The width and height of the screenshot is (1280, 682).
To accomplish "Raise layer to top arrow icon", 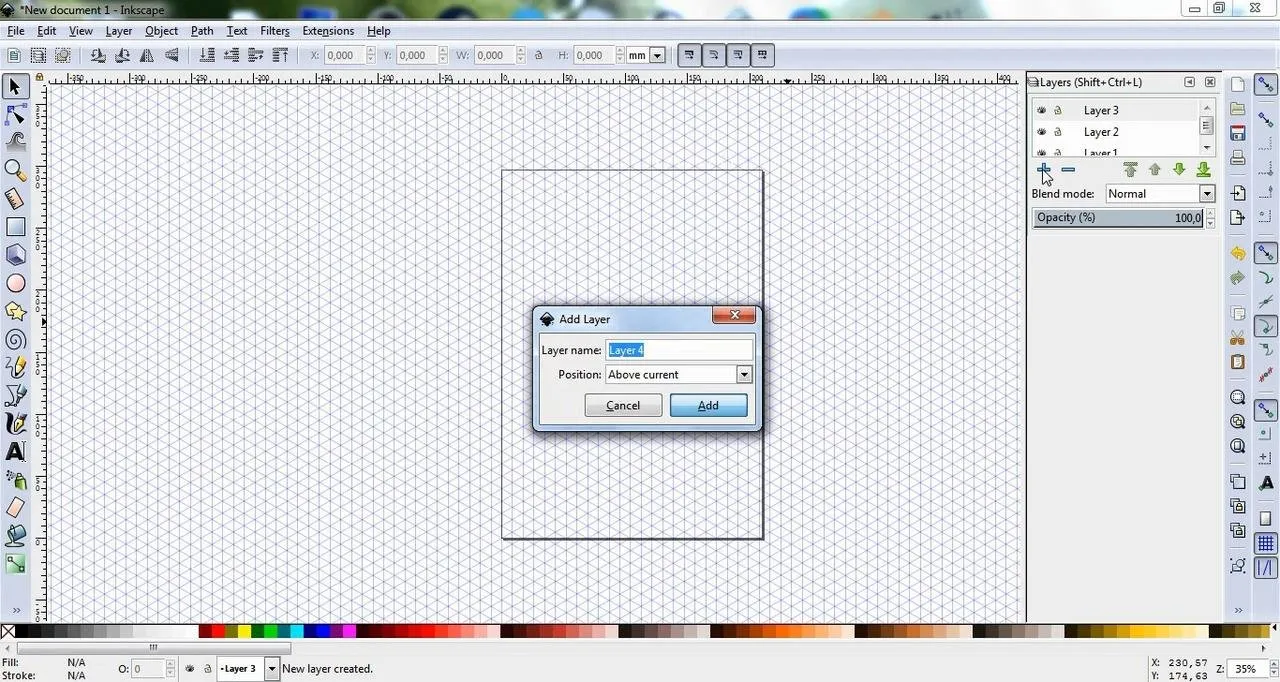I will [x=1130, y=169].
